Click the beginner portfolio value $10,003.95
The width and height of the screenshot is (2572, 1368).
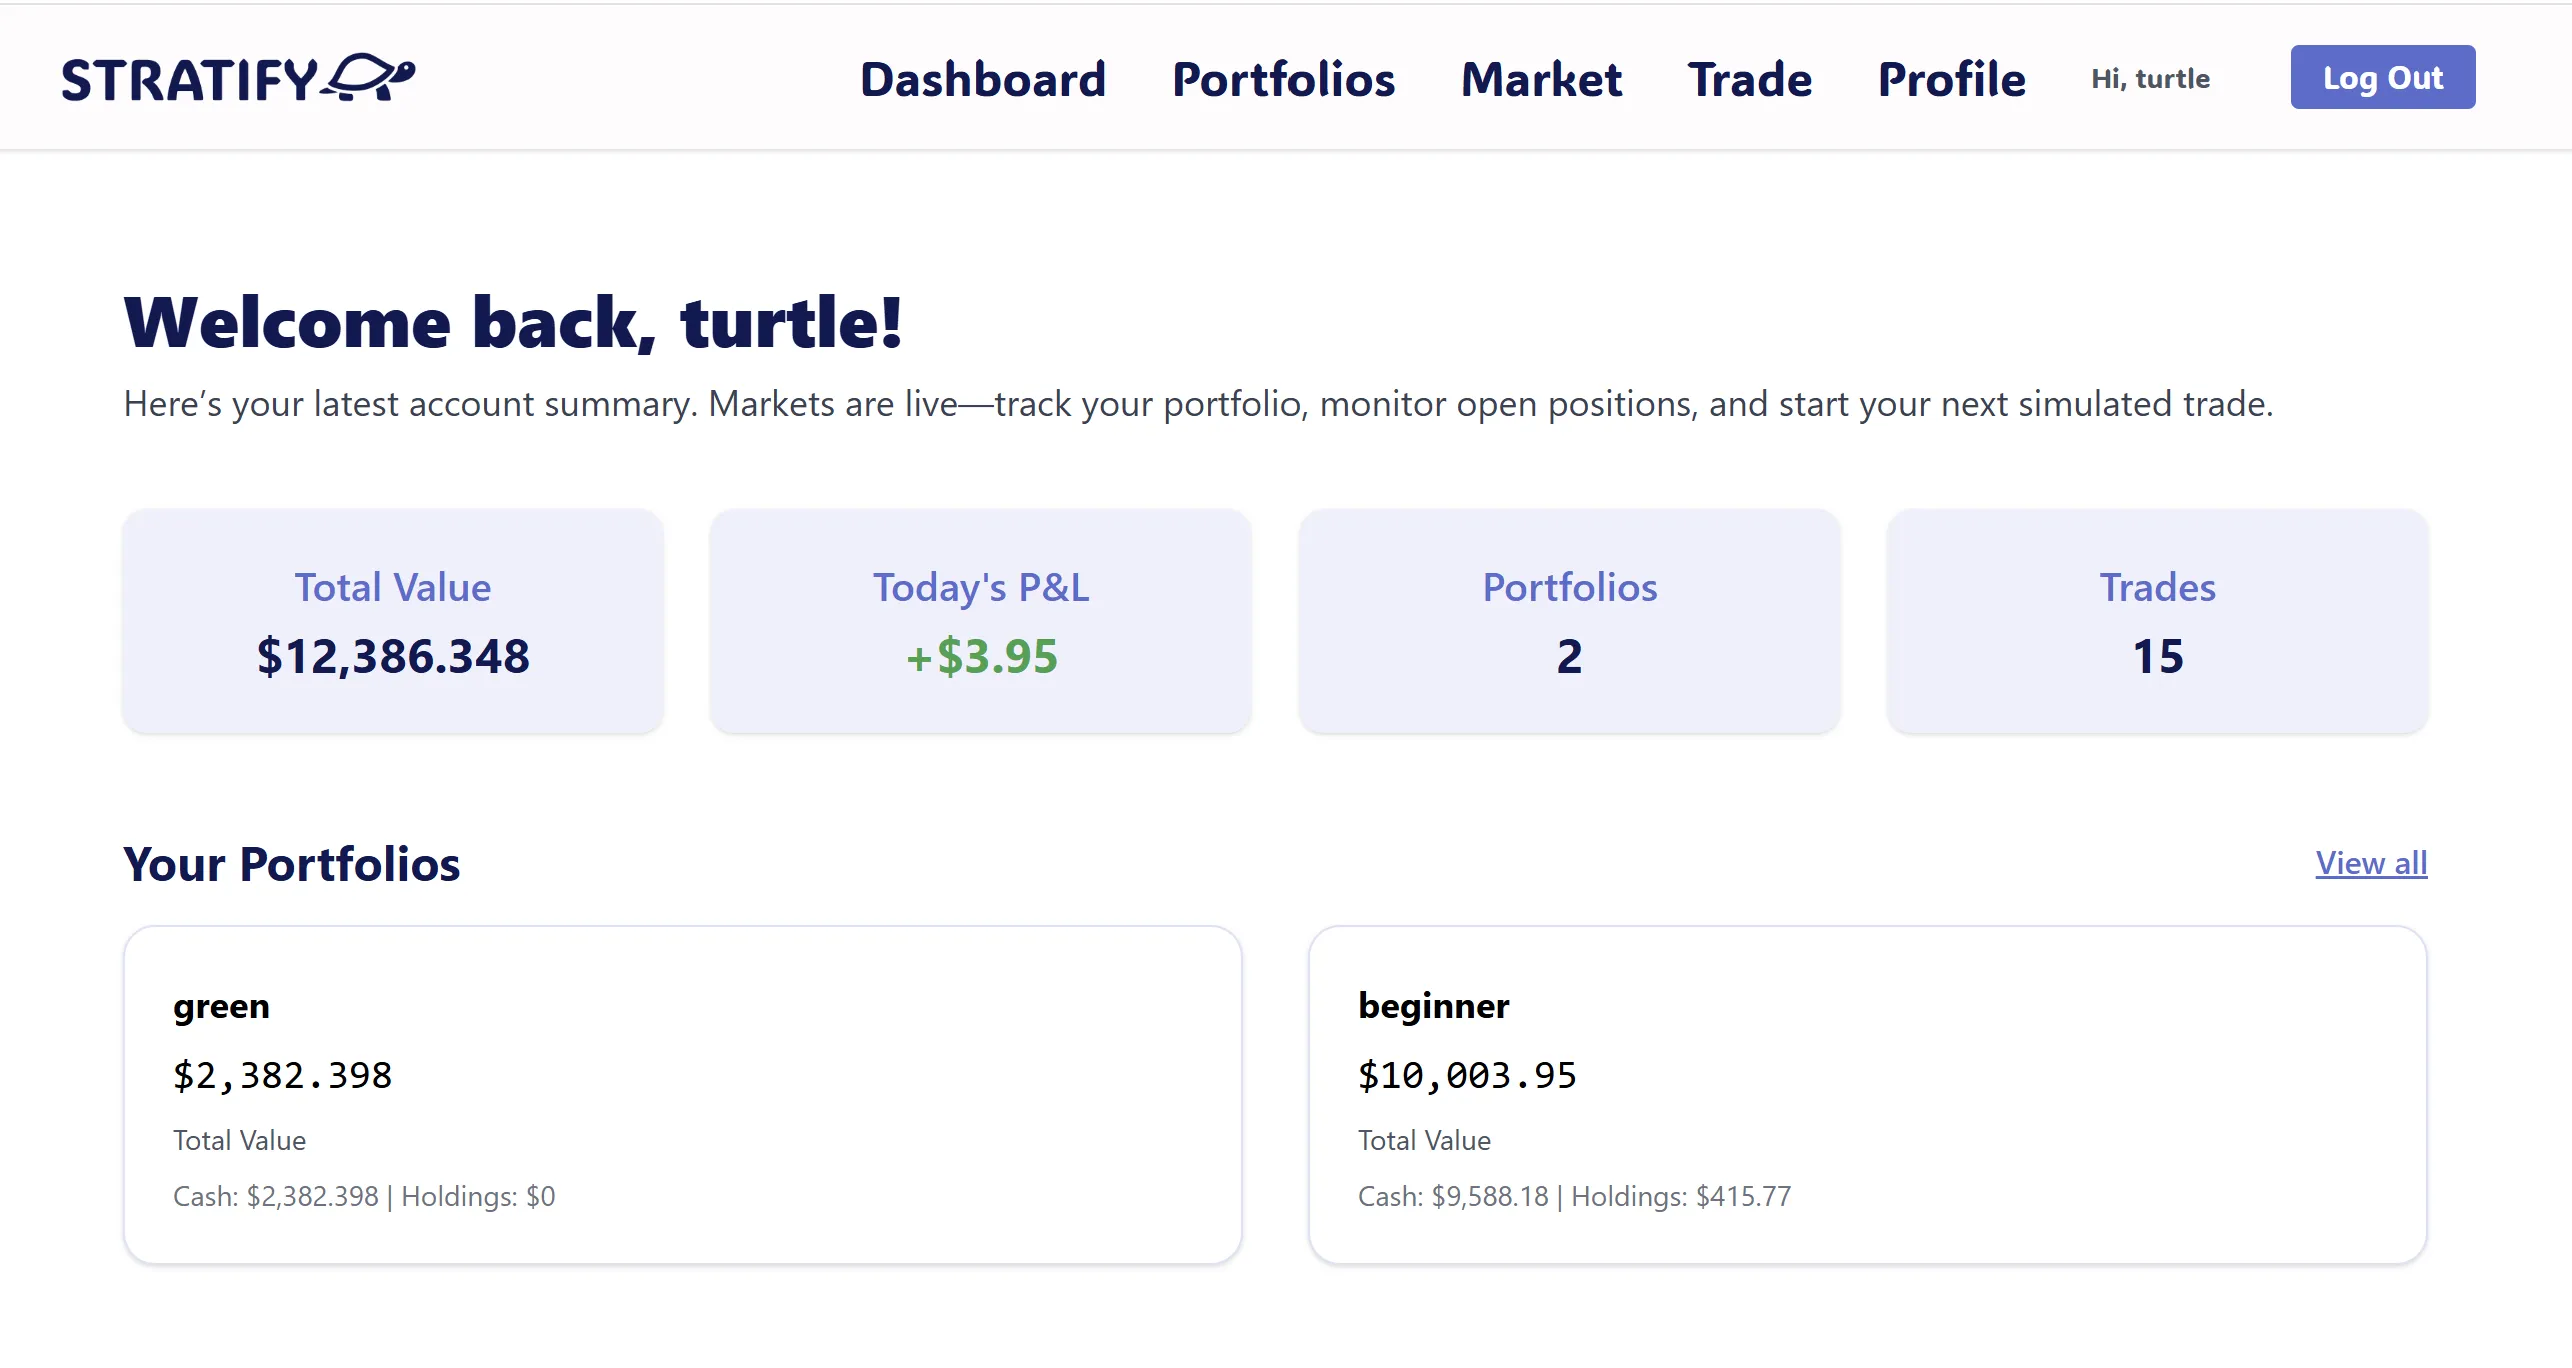(x=1466, y=1075)
